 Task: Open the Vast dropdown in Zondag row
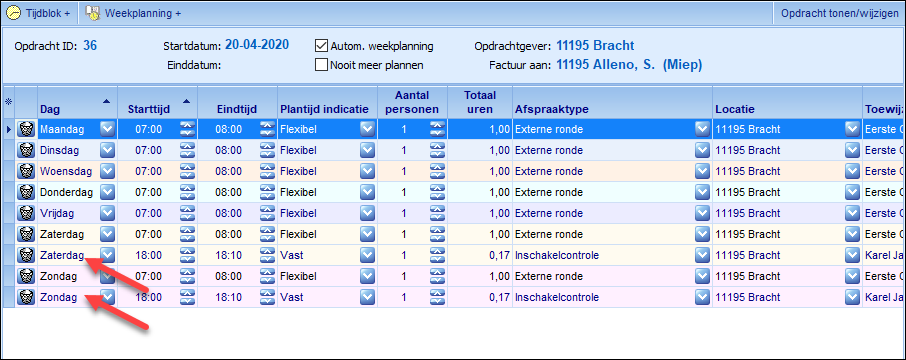pyautogui.click(x=367, y=297)
